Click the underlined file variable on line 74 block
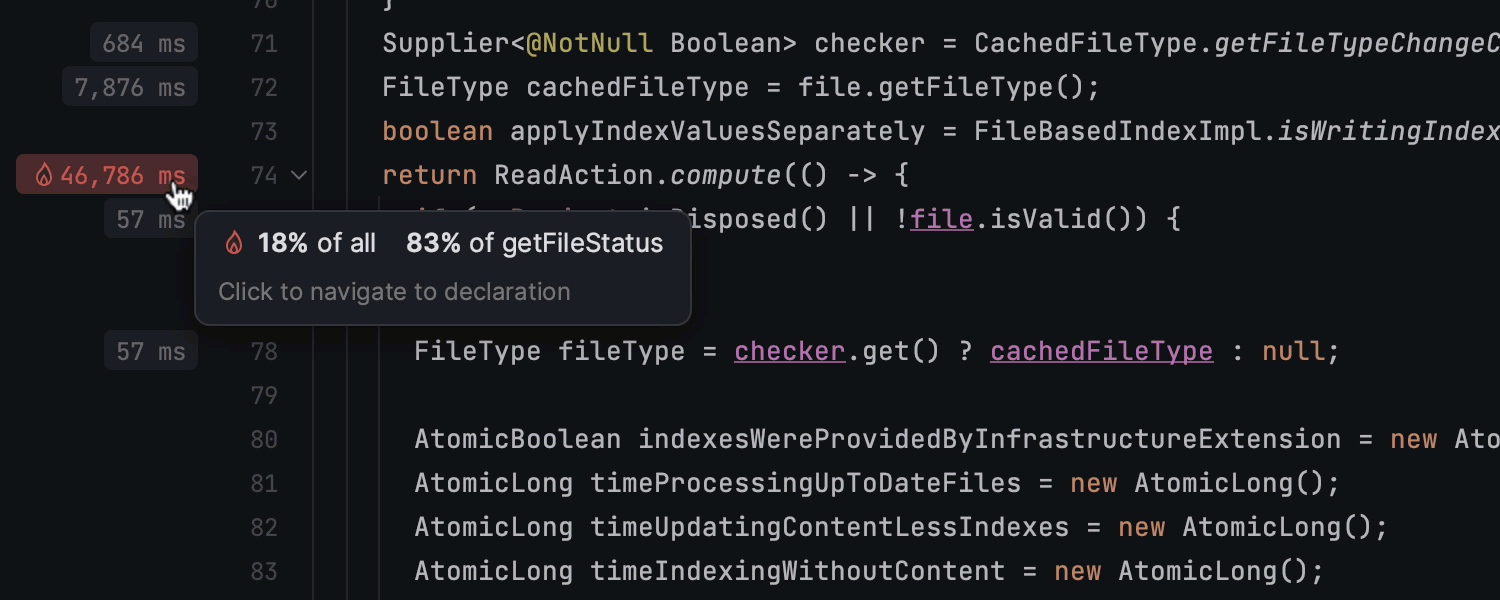 pyautogui.click(x=941, y=218)
